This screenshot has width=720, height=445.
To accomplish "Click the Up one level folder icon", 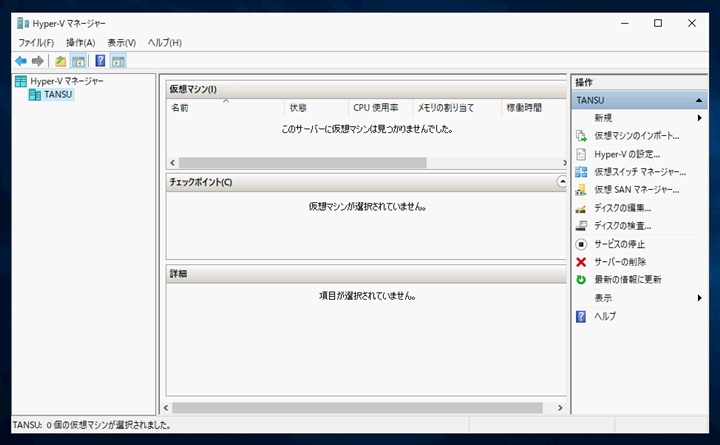I will 61,61.
